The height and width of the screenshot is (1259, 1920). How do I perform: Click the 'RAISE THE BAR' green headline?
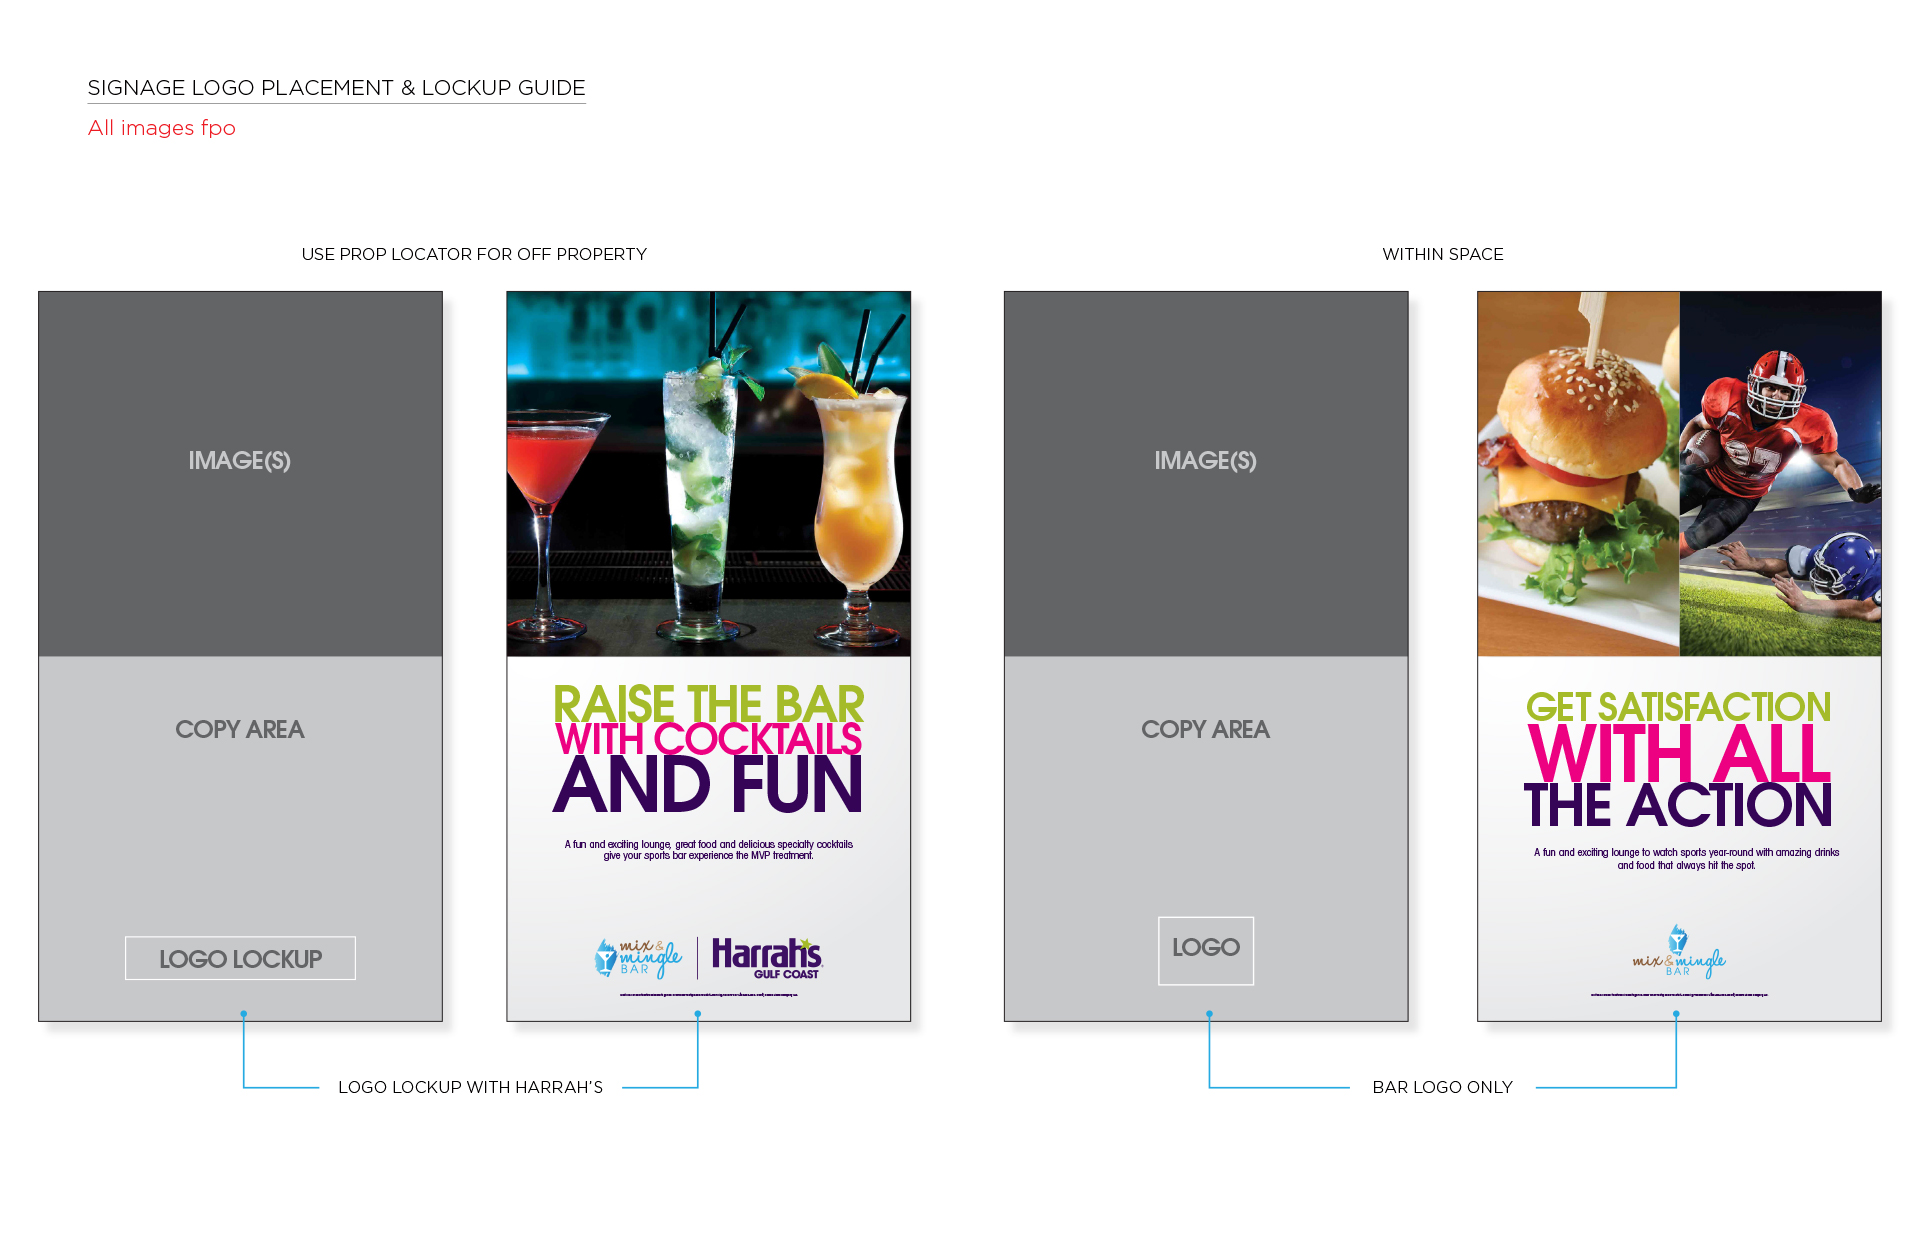point(708,703)
